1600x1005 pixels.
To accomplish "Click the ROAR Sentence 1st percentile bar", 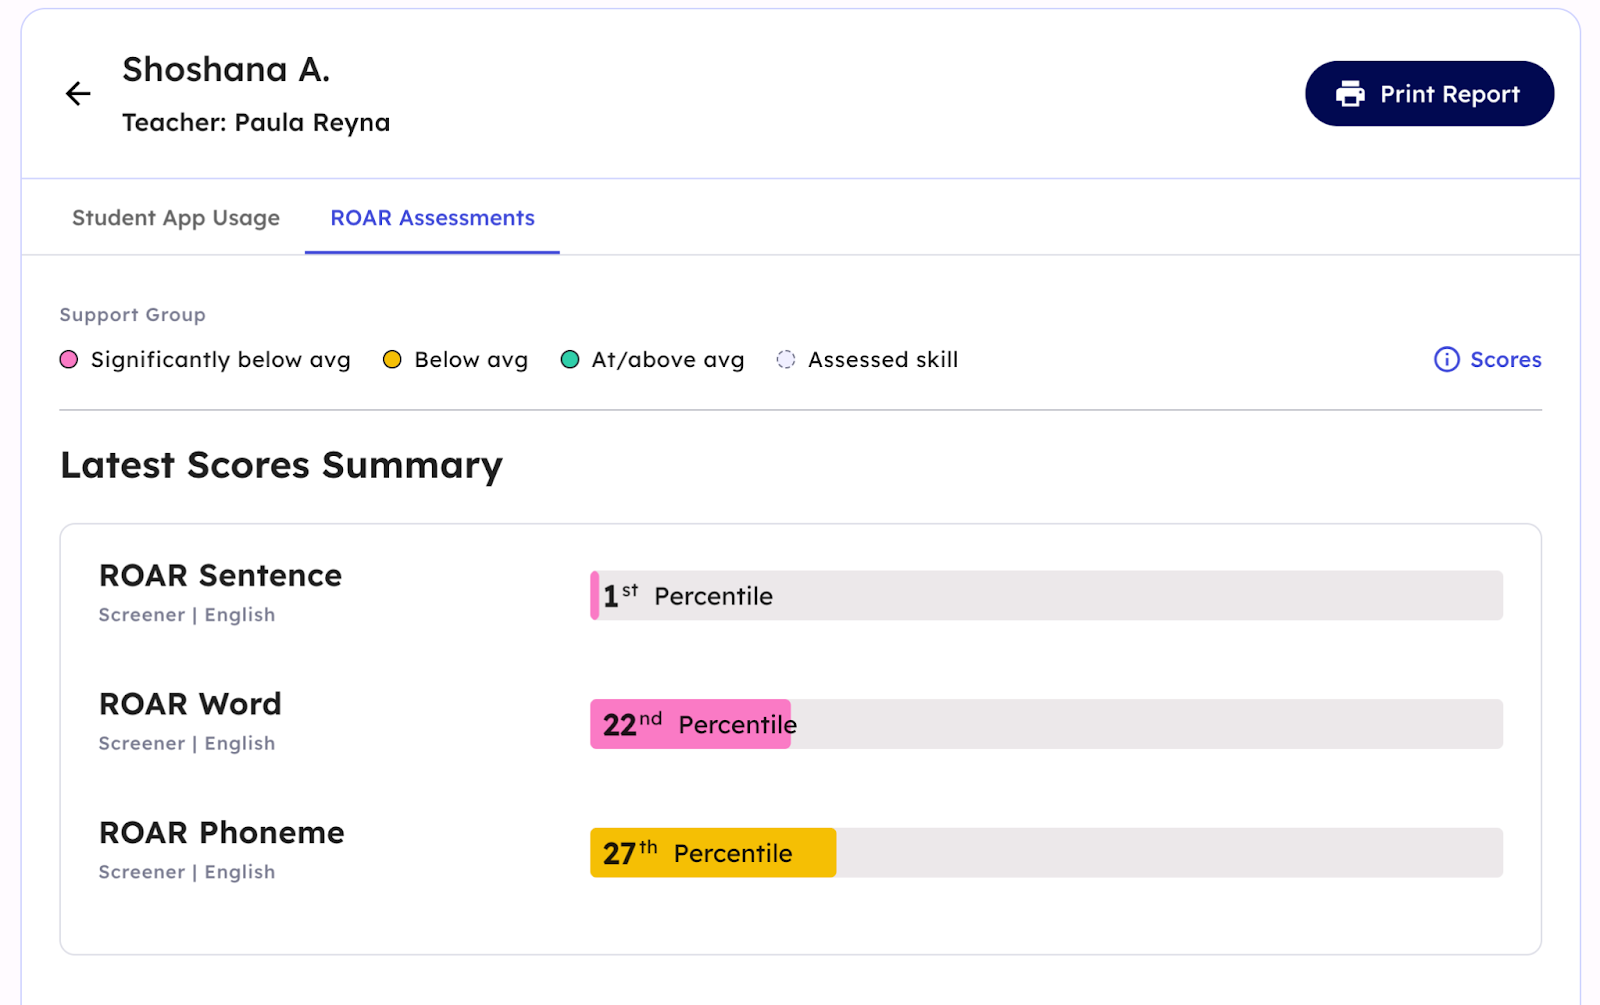I will [x=1045, y=596].
